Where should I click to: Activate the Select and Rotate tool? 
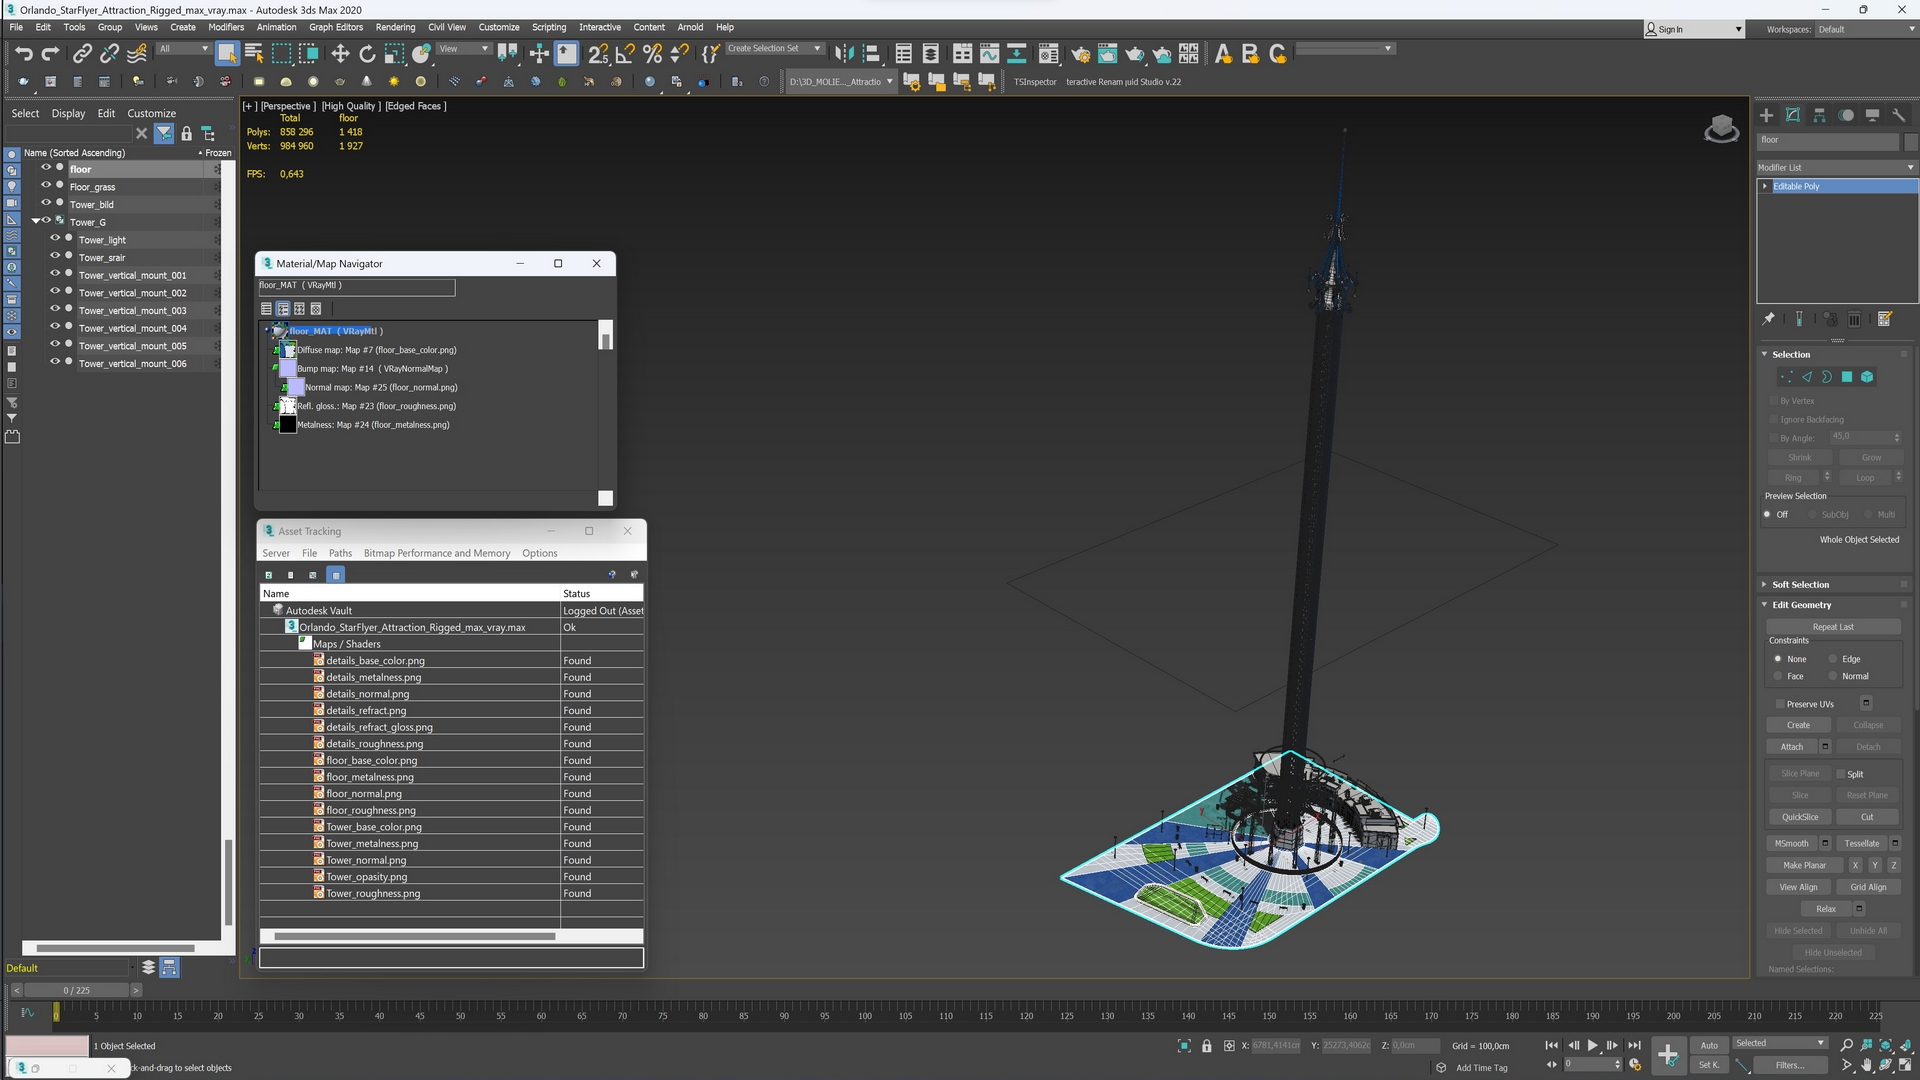click(x=367, y=53)
